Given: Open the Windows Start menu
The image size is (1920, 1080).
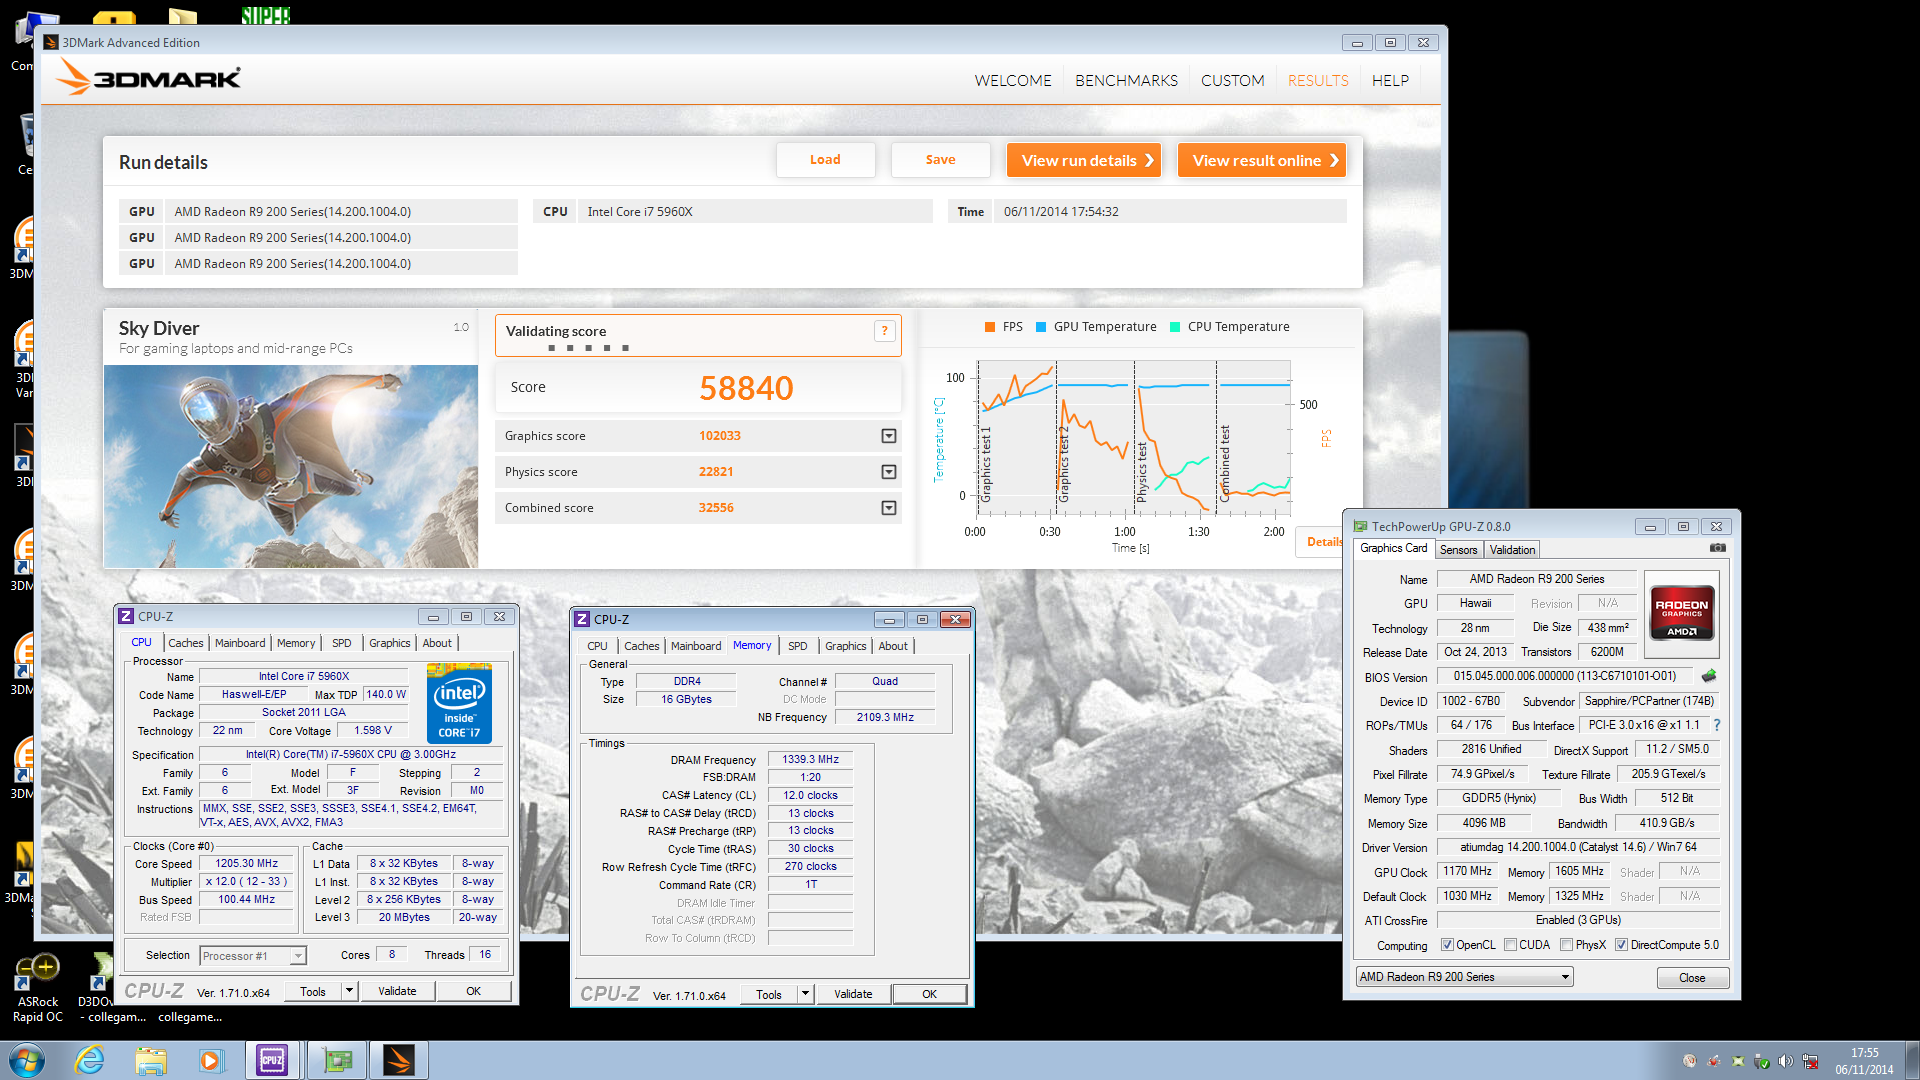Looking at the screenshot, I should click(x=27, y=1060).
